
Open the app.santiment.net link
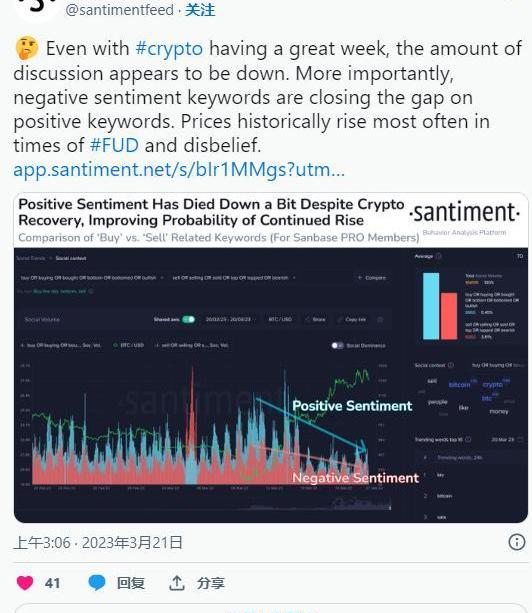[x=179, y=170]
